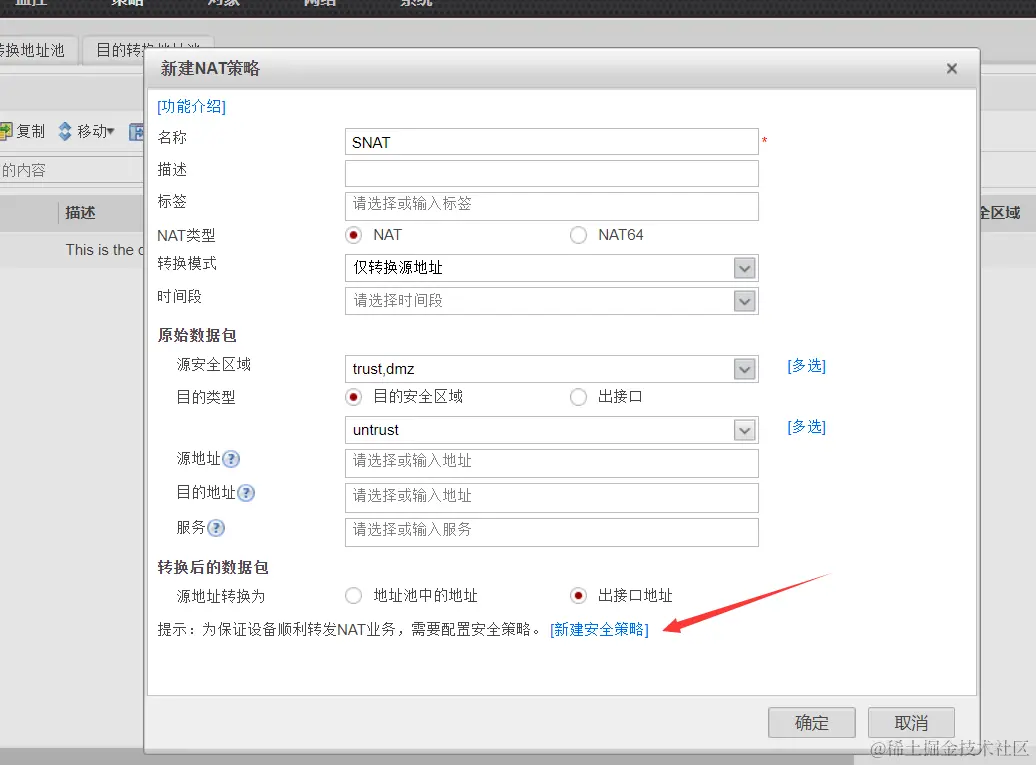The image size is (1036, 765).
Task: Close the new NAT policy dialog
Action: 951,69
